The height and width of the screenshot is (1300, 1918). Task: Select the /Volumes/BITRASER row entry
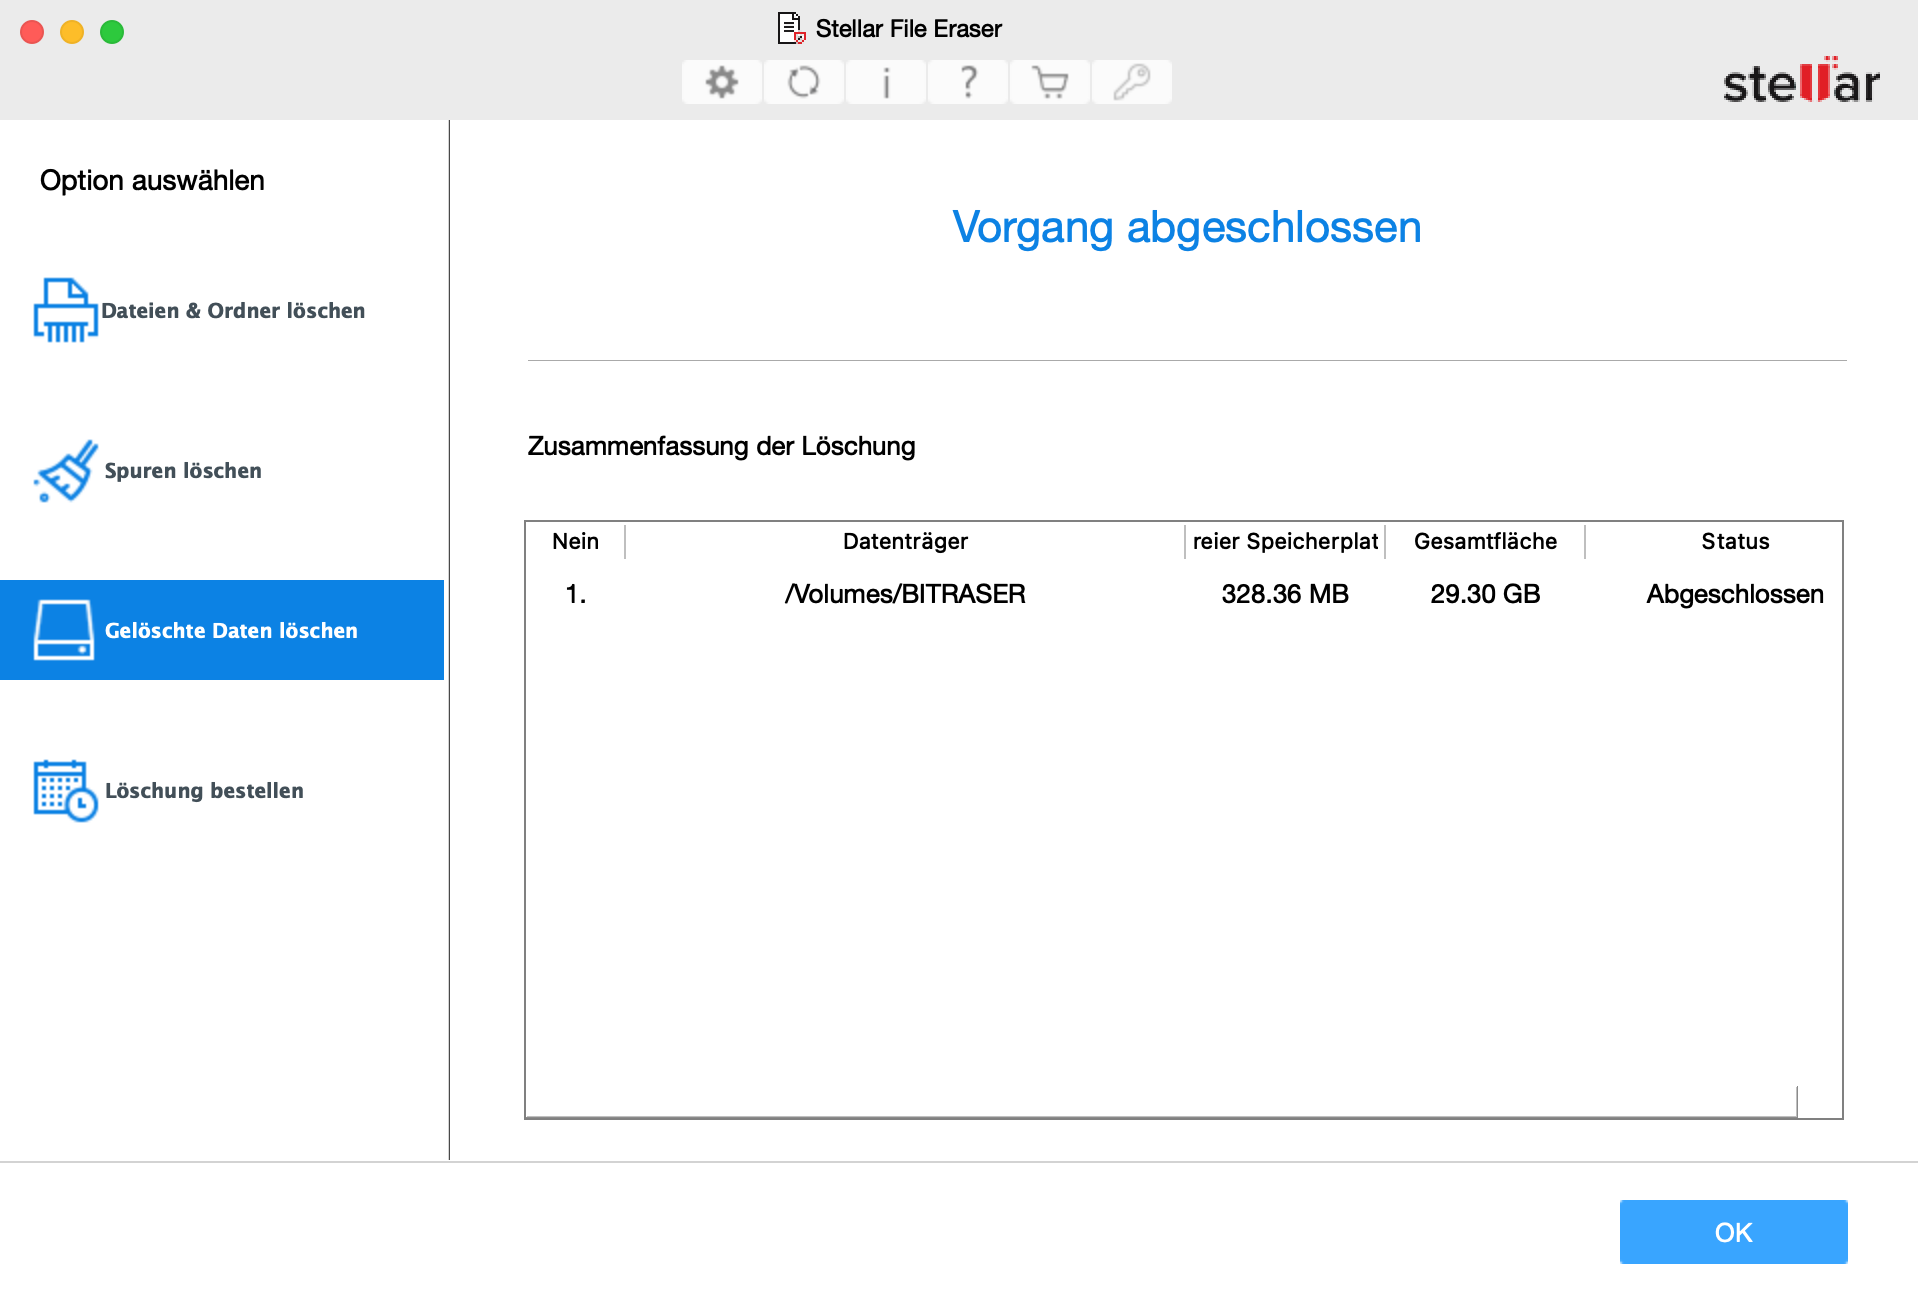point(905,594)
